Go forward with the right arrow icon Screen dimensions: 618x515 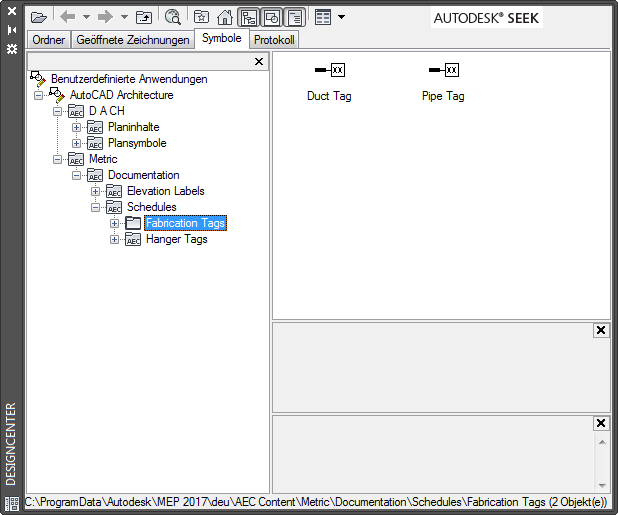click(105, 17)
